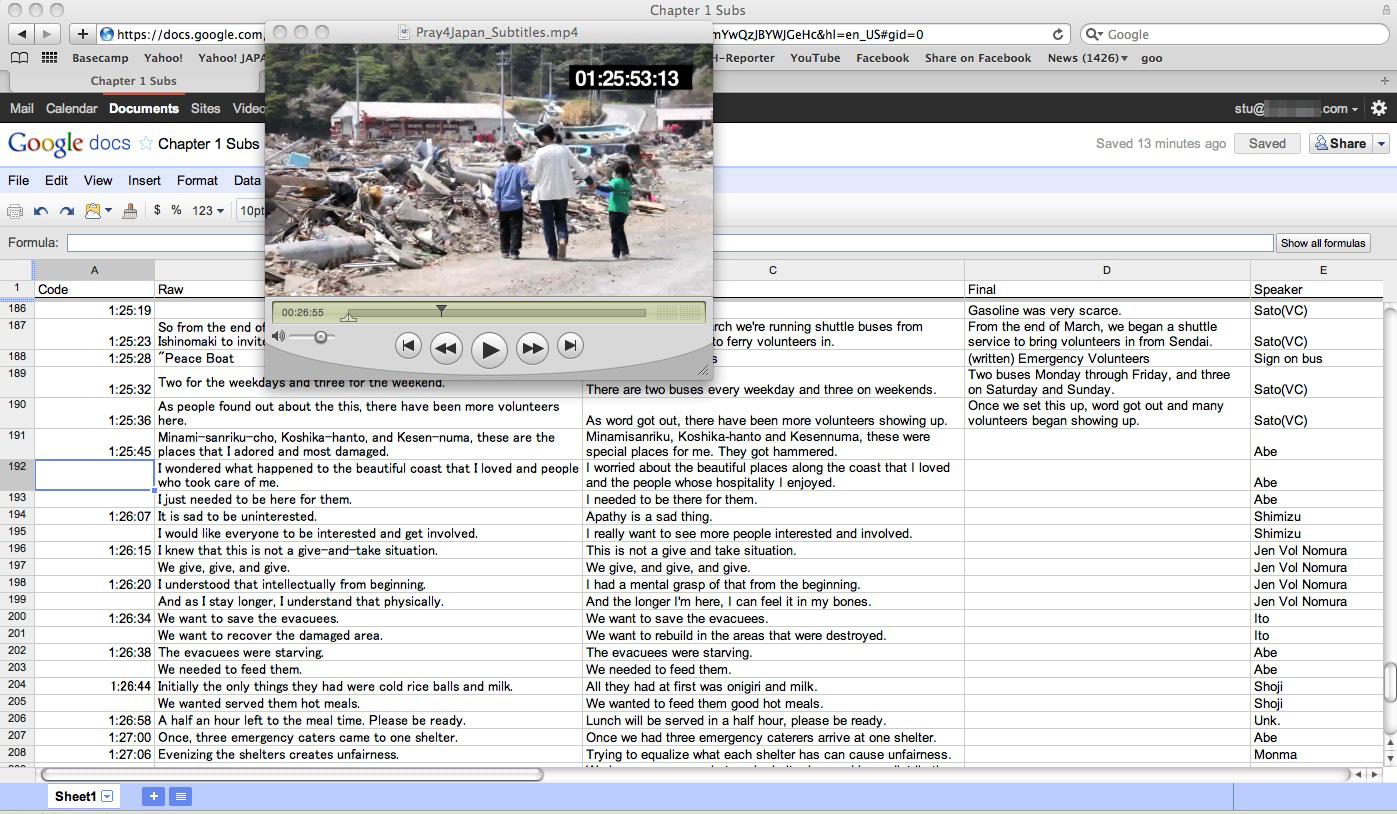The height and width of the screenshot is (814, 1397).
Task: Adjust the video player volume slider
Action: click(x=321, y=337)
